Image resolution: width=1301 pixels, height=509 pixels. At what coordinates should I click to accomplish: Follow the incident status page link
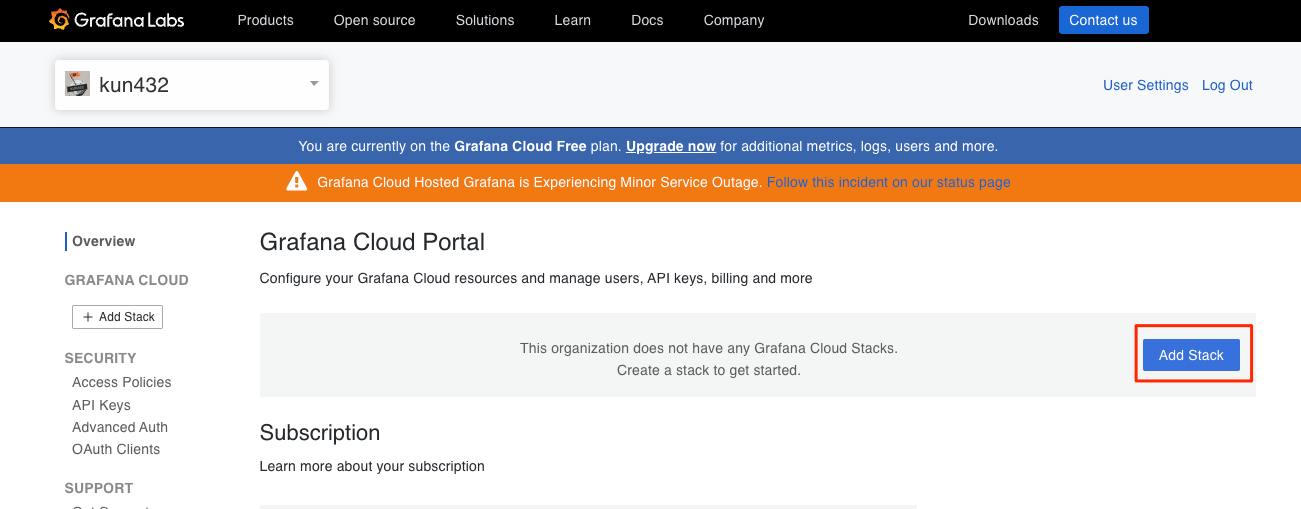click(x=889, y=182)
